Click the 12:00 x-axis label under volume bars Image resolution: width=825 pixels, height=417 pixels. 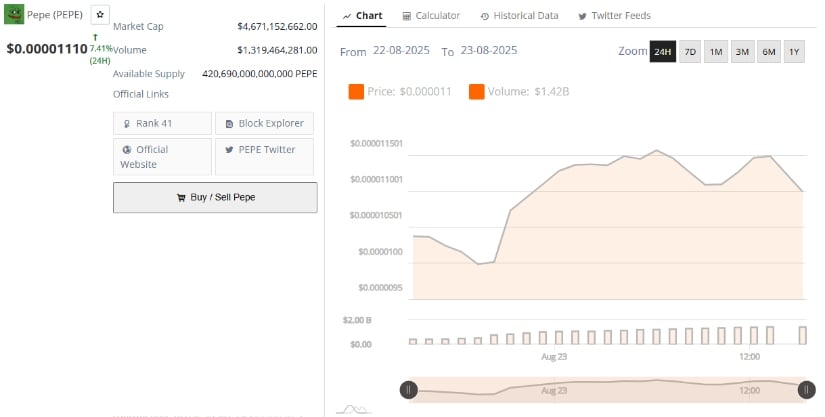(x=749, y=357)
